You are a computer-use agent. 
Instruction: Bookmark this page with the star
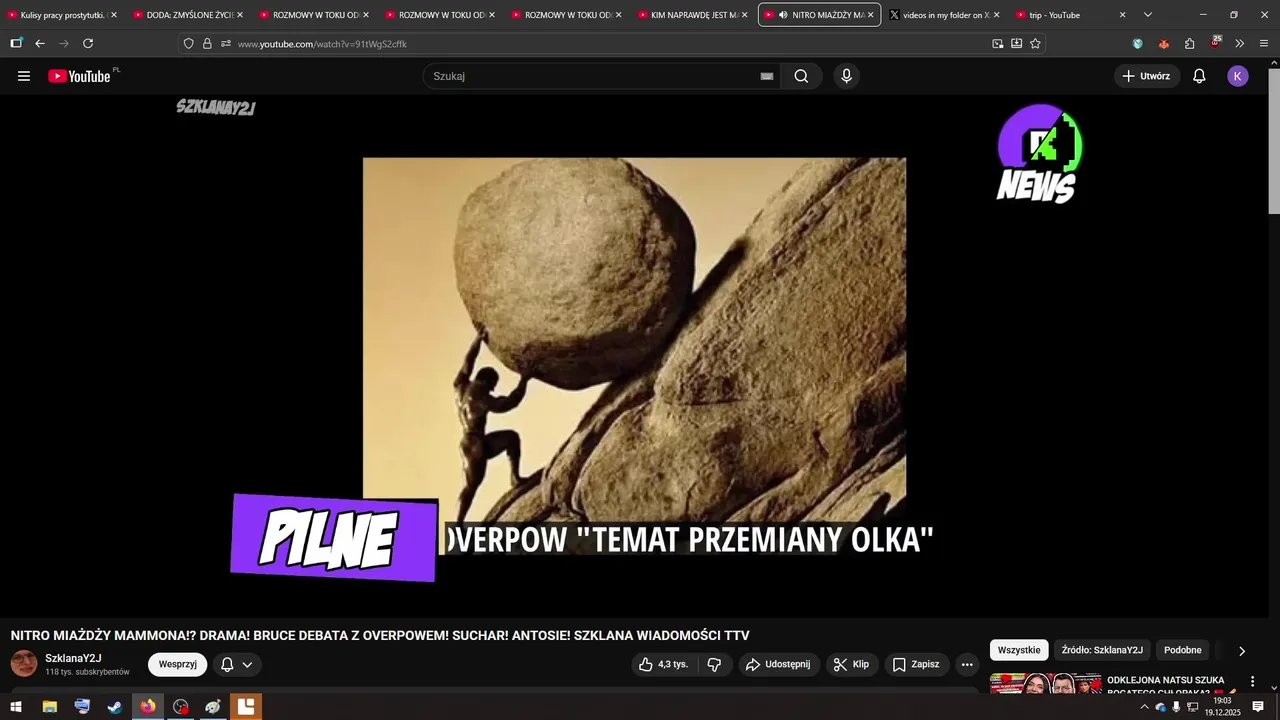click(1035, 44)
